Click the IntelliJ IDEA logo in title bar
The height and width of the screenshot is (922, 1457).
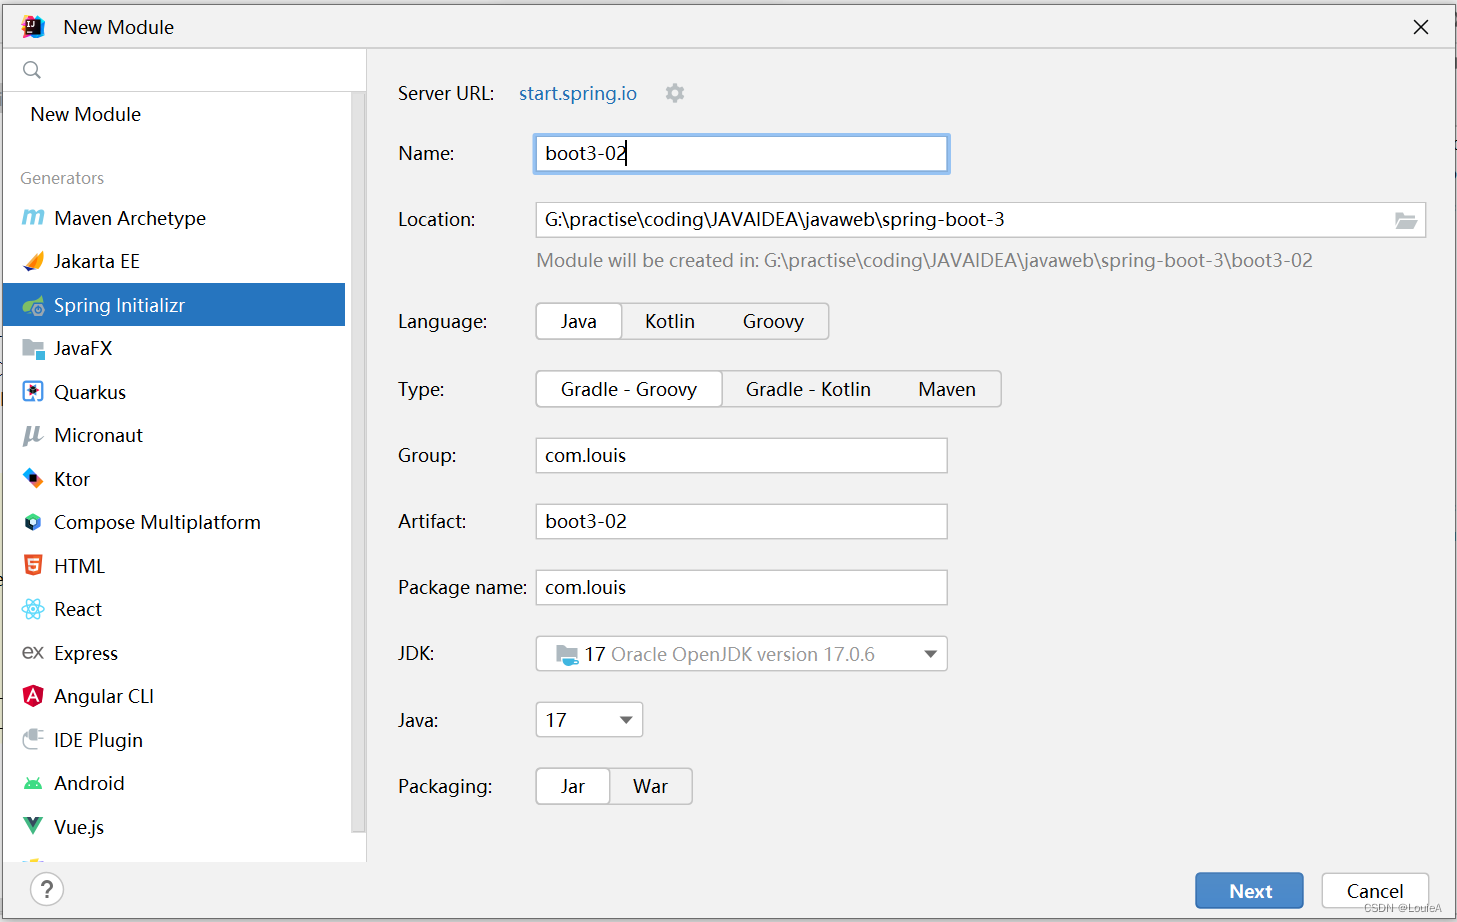(33, 27)
